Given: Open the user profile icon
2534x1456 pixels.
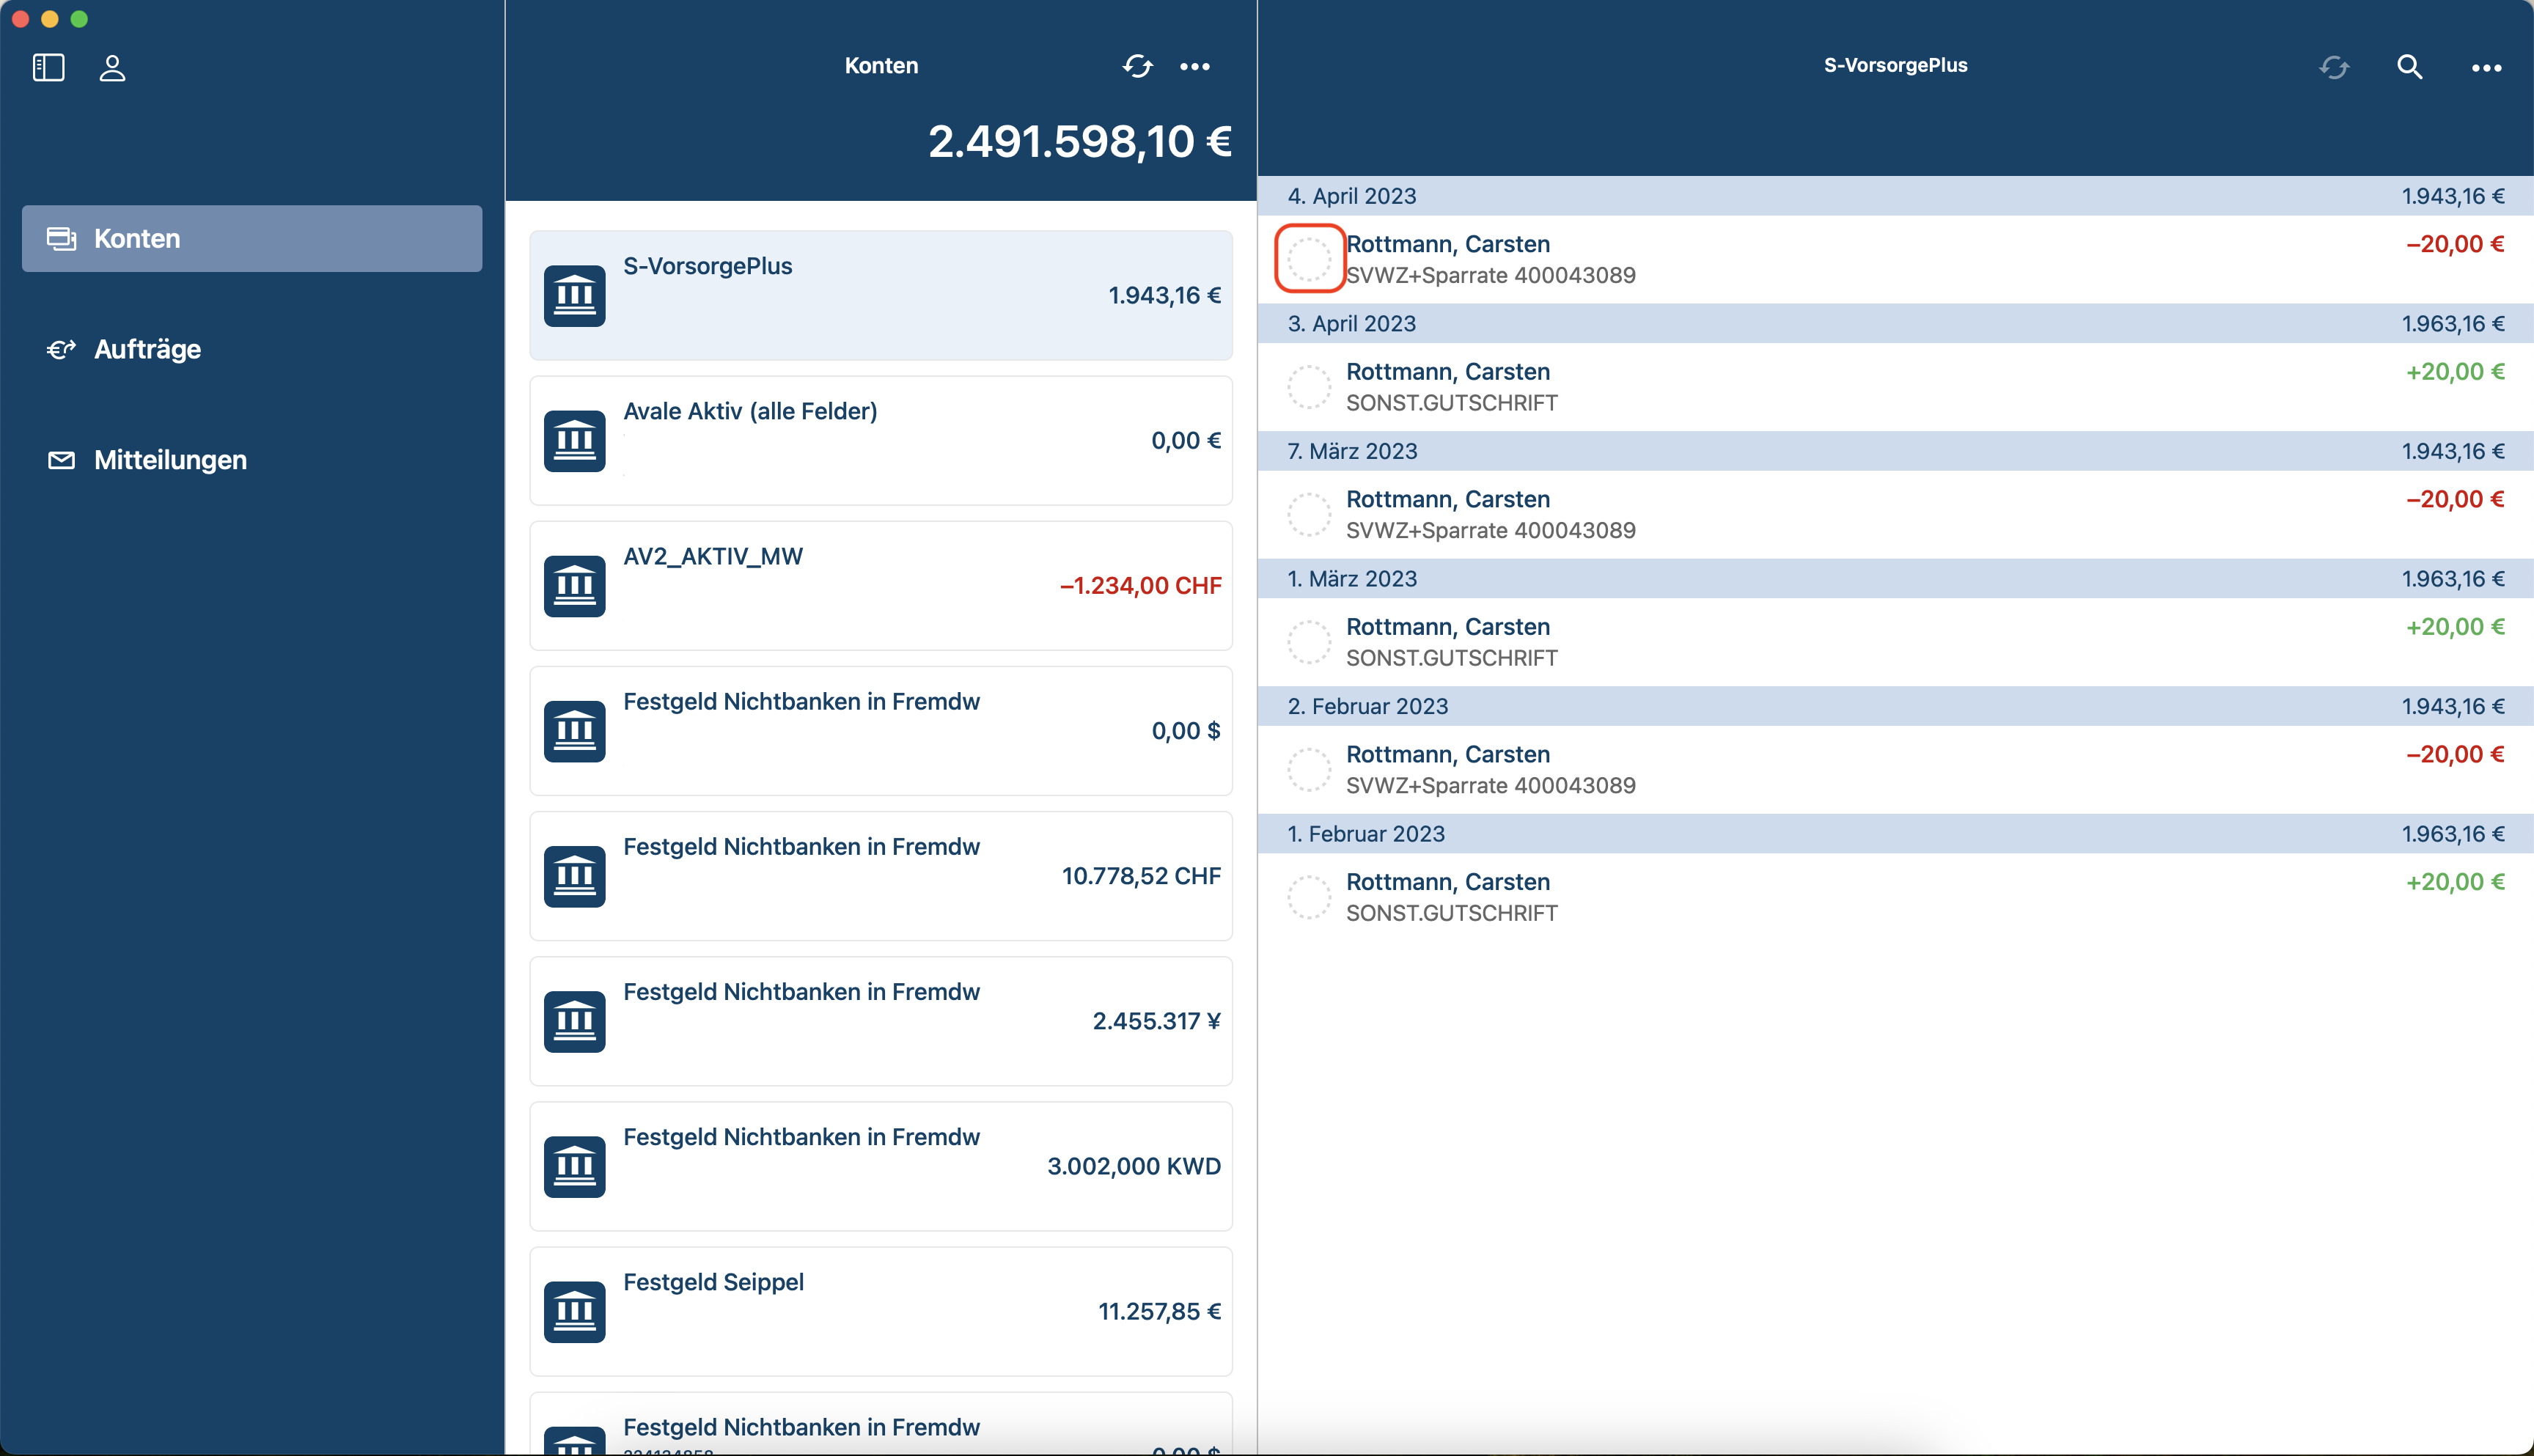Looking at the screenshot, I should tap(112, 67).
